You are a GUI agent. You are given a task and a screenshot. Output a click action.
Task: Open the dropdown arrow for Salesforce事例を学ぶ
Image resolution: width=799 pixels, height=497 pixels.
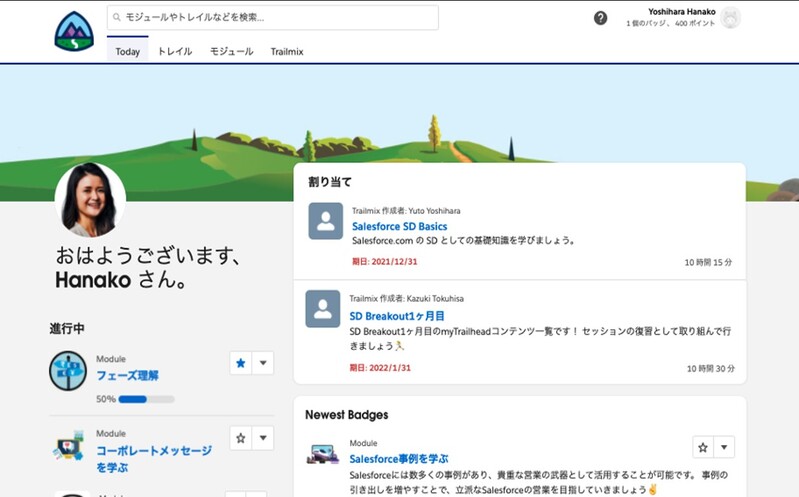point(725,447)
